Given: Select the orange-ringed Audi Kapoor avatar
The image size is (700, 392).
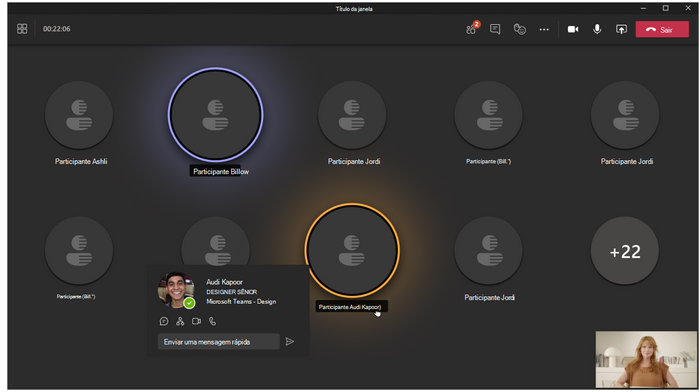Looking at the screenshot, I should [352, 250].
